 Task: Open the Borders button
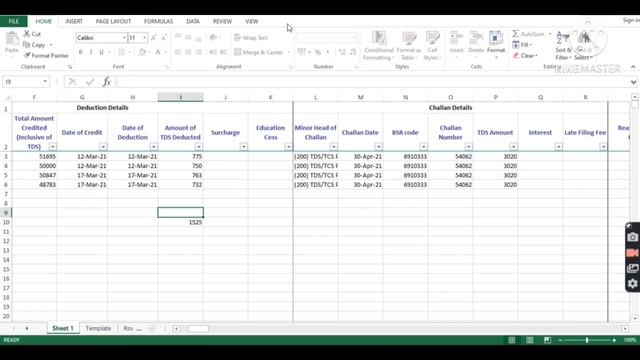122,52
